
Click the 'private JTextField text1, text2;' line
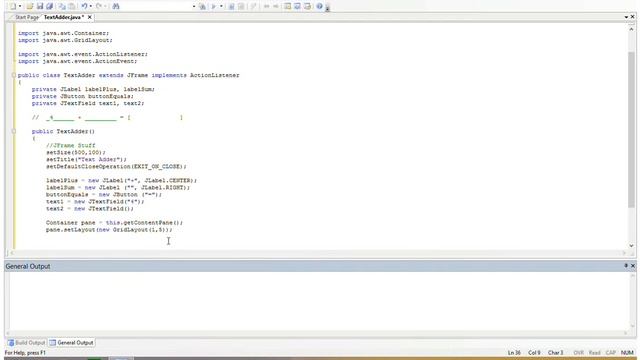(88, 103)
